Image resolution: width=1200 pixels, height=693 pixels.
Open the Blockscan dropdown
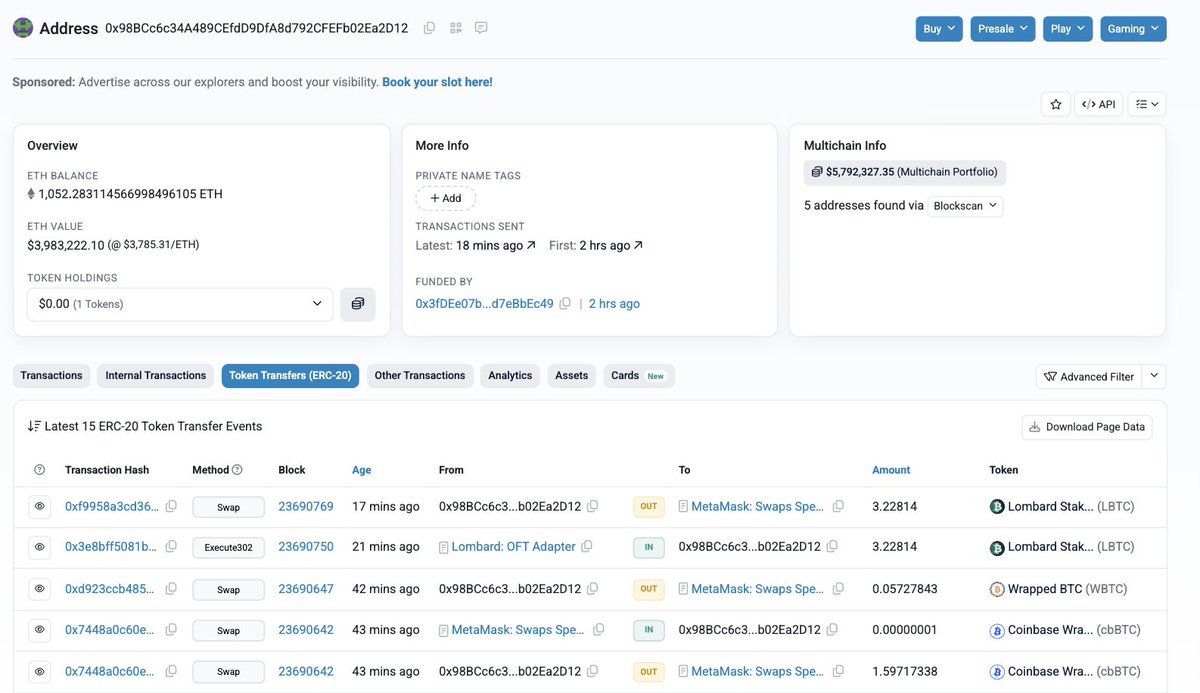(964, 206)
